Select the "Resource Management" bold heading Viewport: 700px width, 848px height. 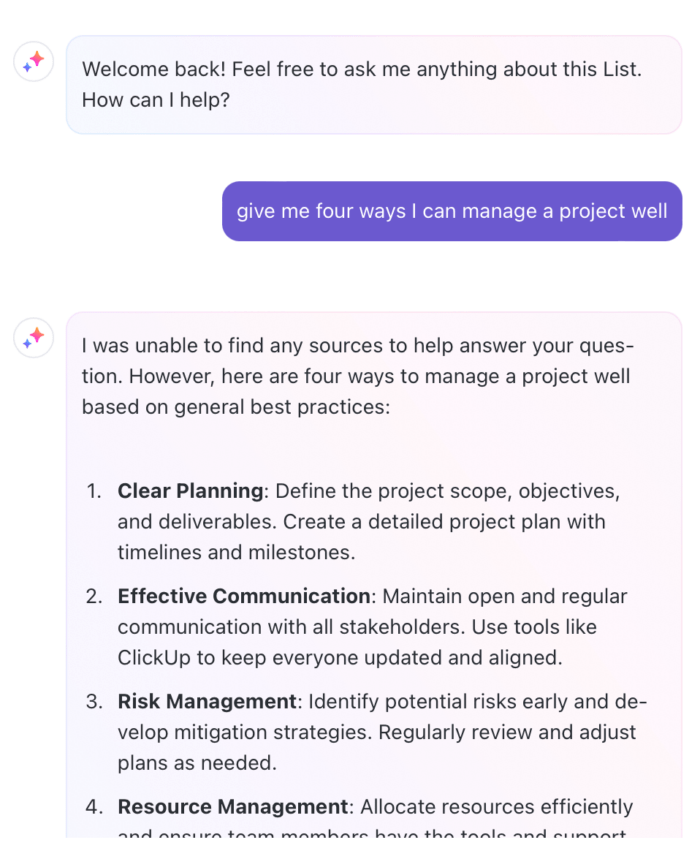(233, 806)
